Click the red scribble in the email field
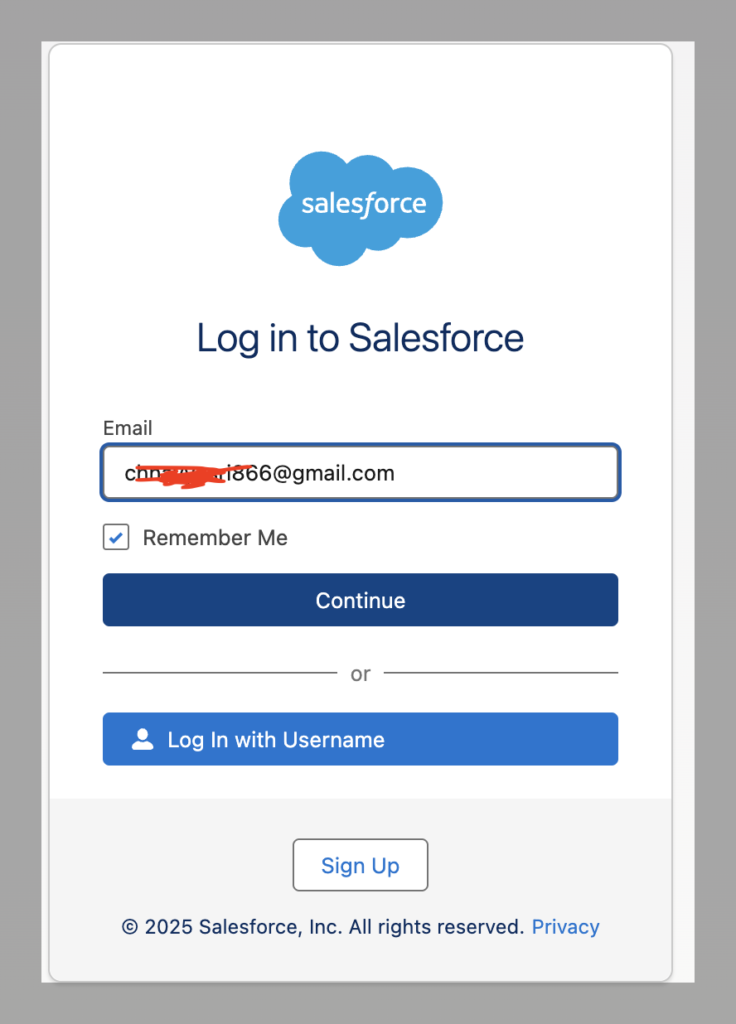This screenshot has width=736, height=1024. coord(190,474)
